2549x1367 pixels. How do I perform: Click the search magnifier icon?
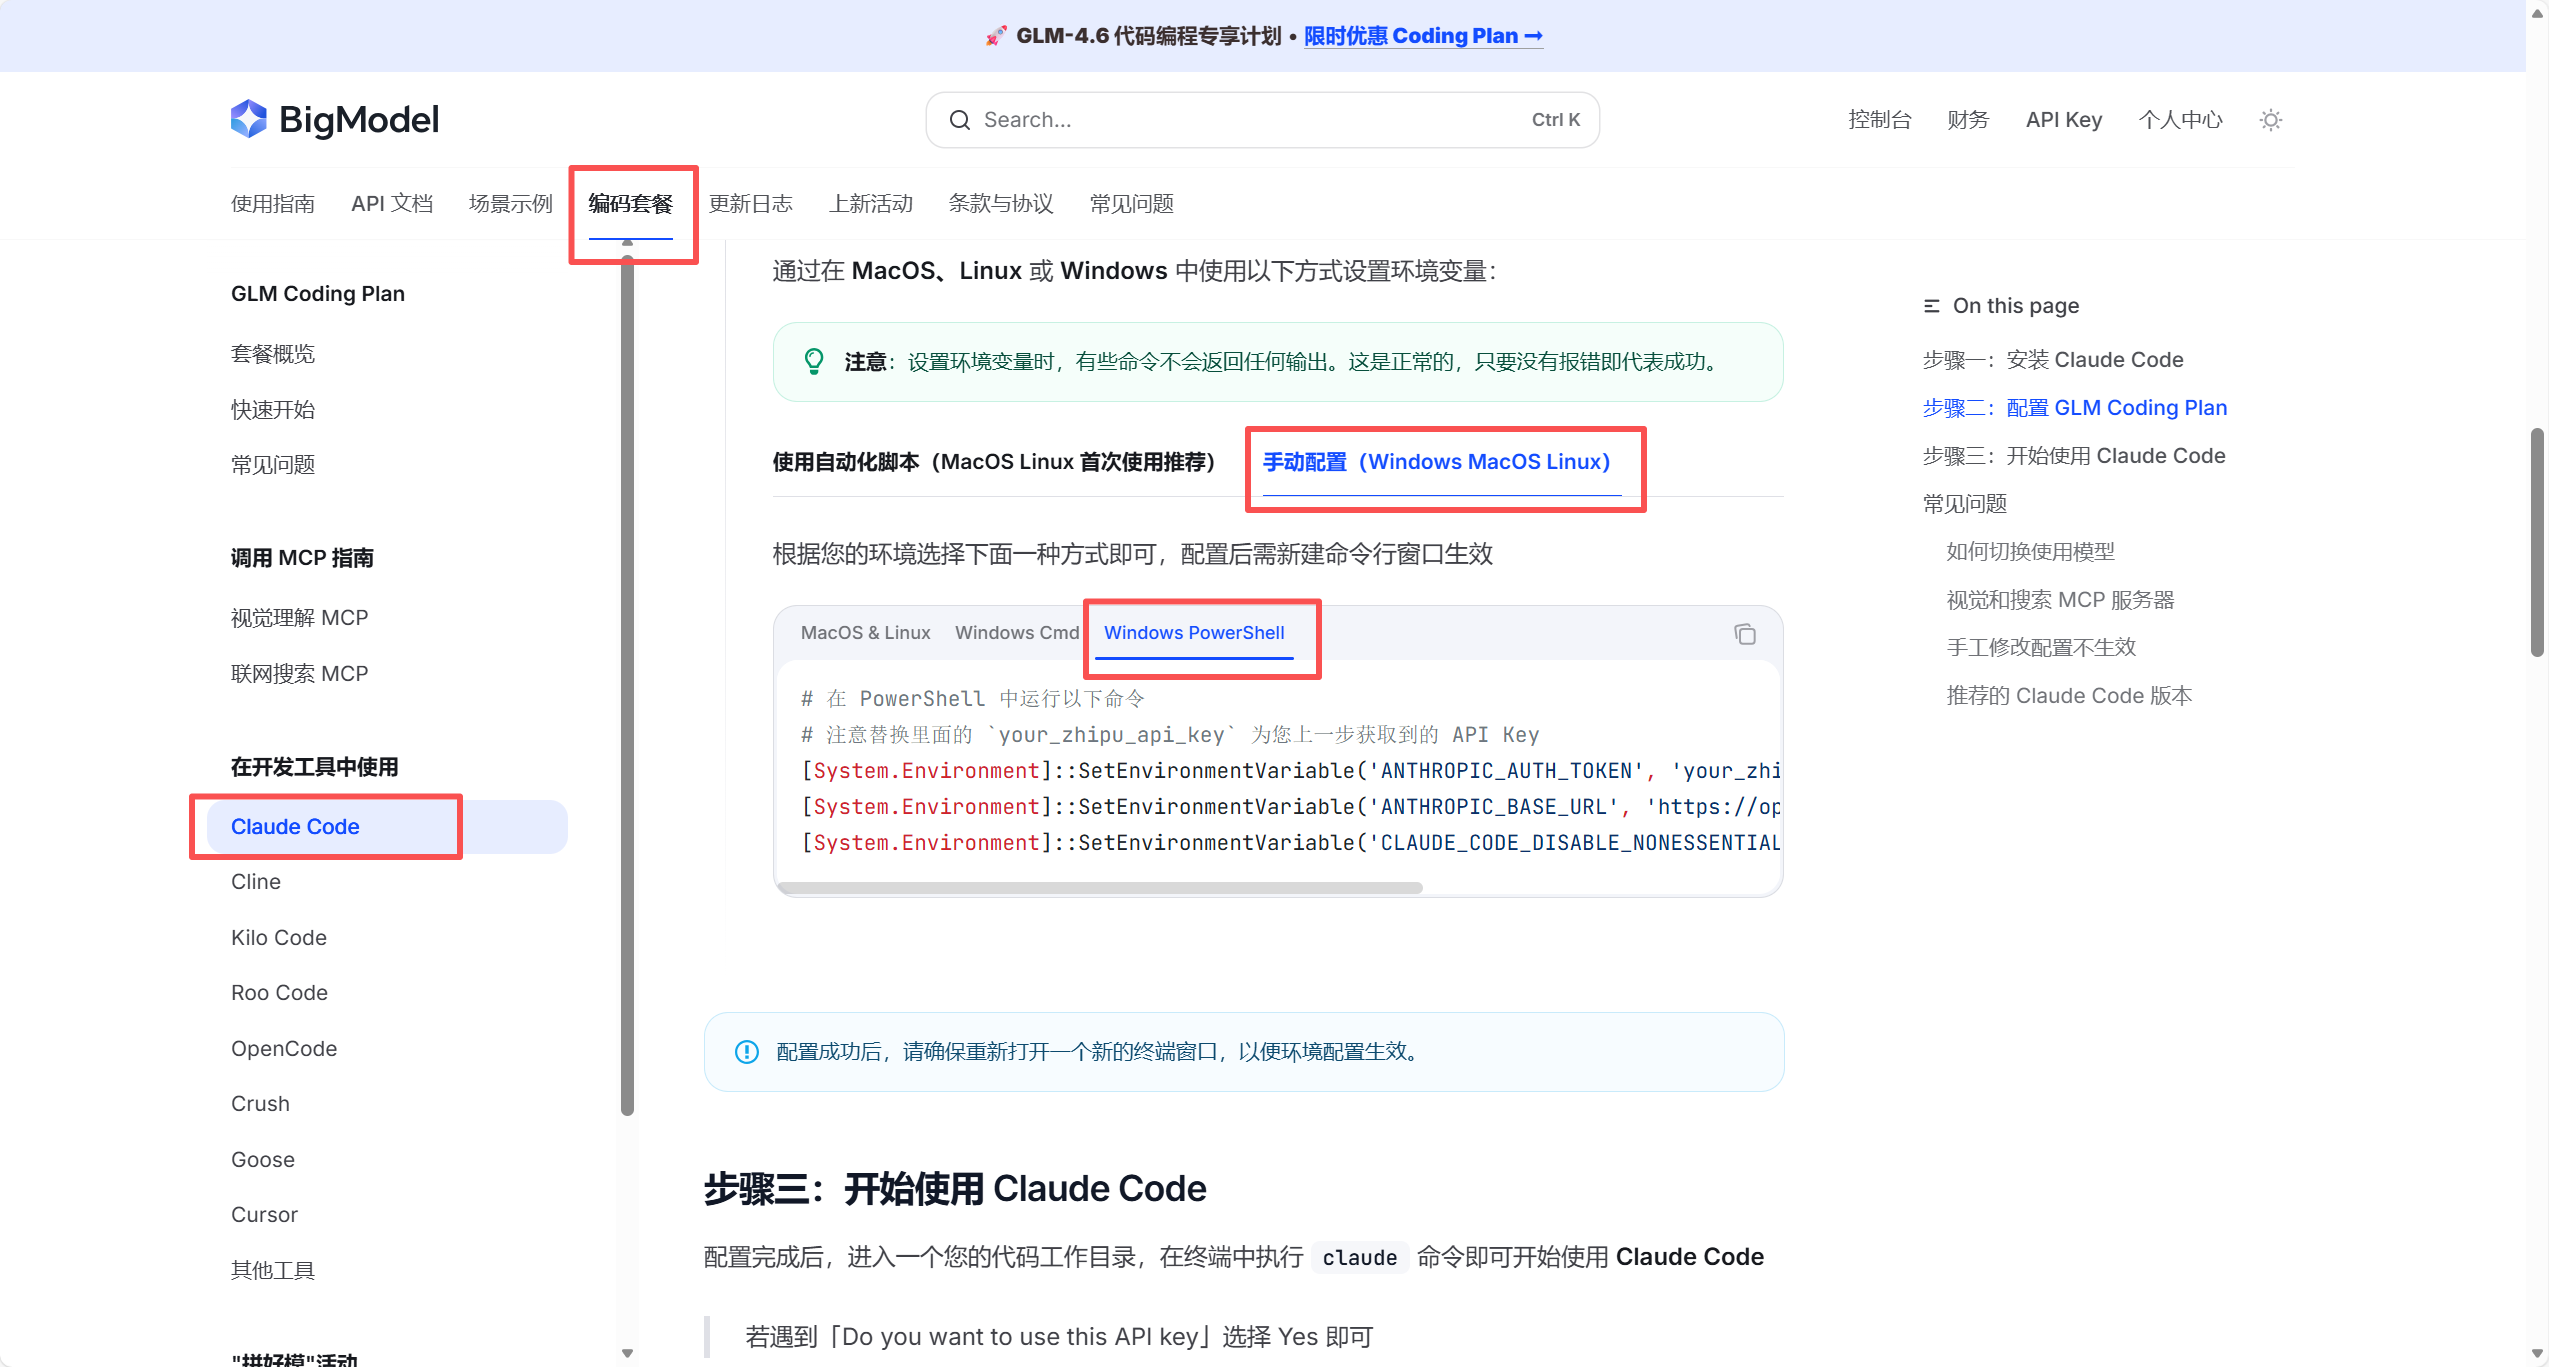point(960,119)
